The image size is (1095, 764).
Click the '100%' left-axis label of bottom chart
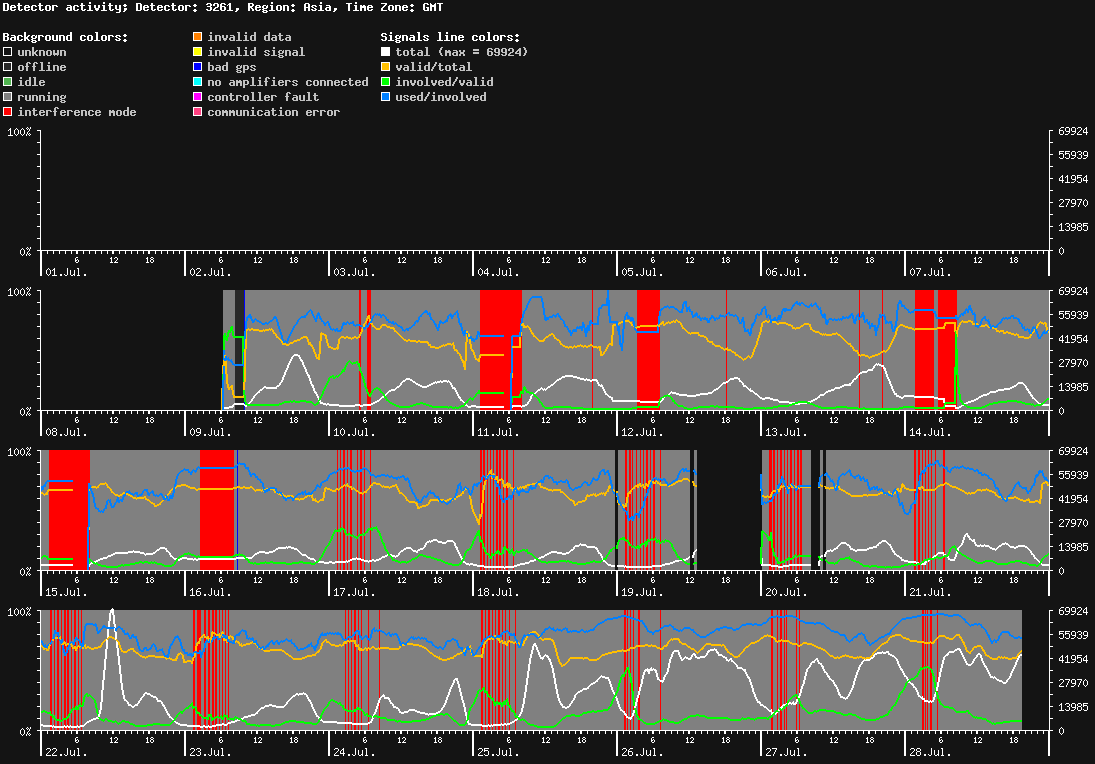[19, 612]
